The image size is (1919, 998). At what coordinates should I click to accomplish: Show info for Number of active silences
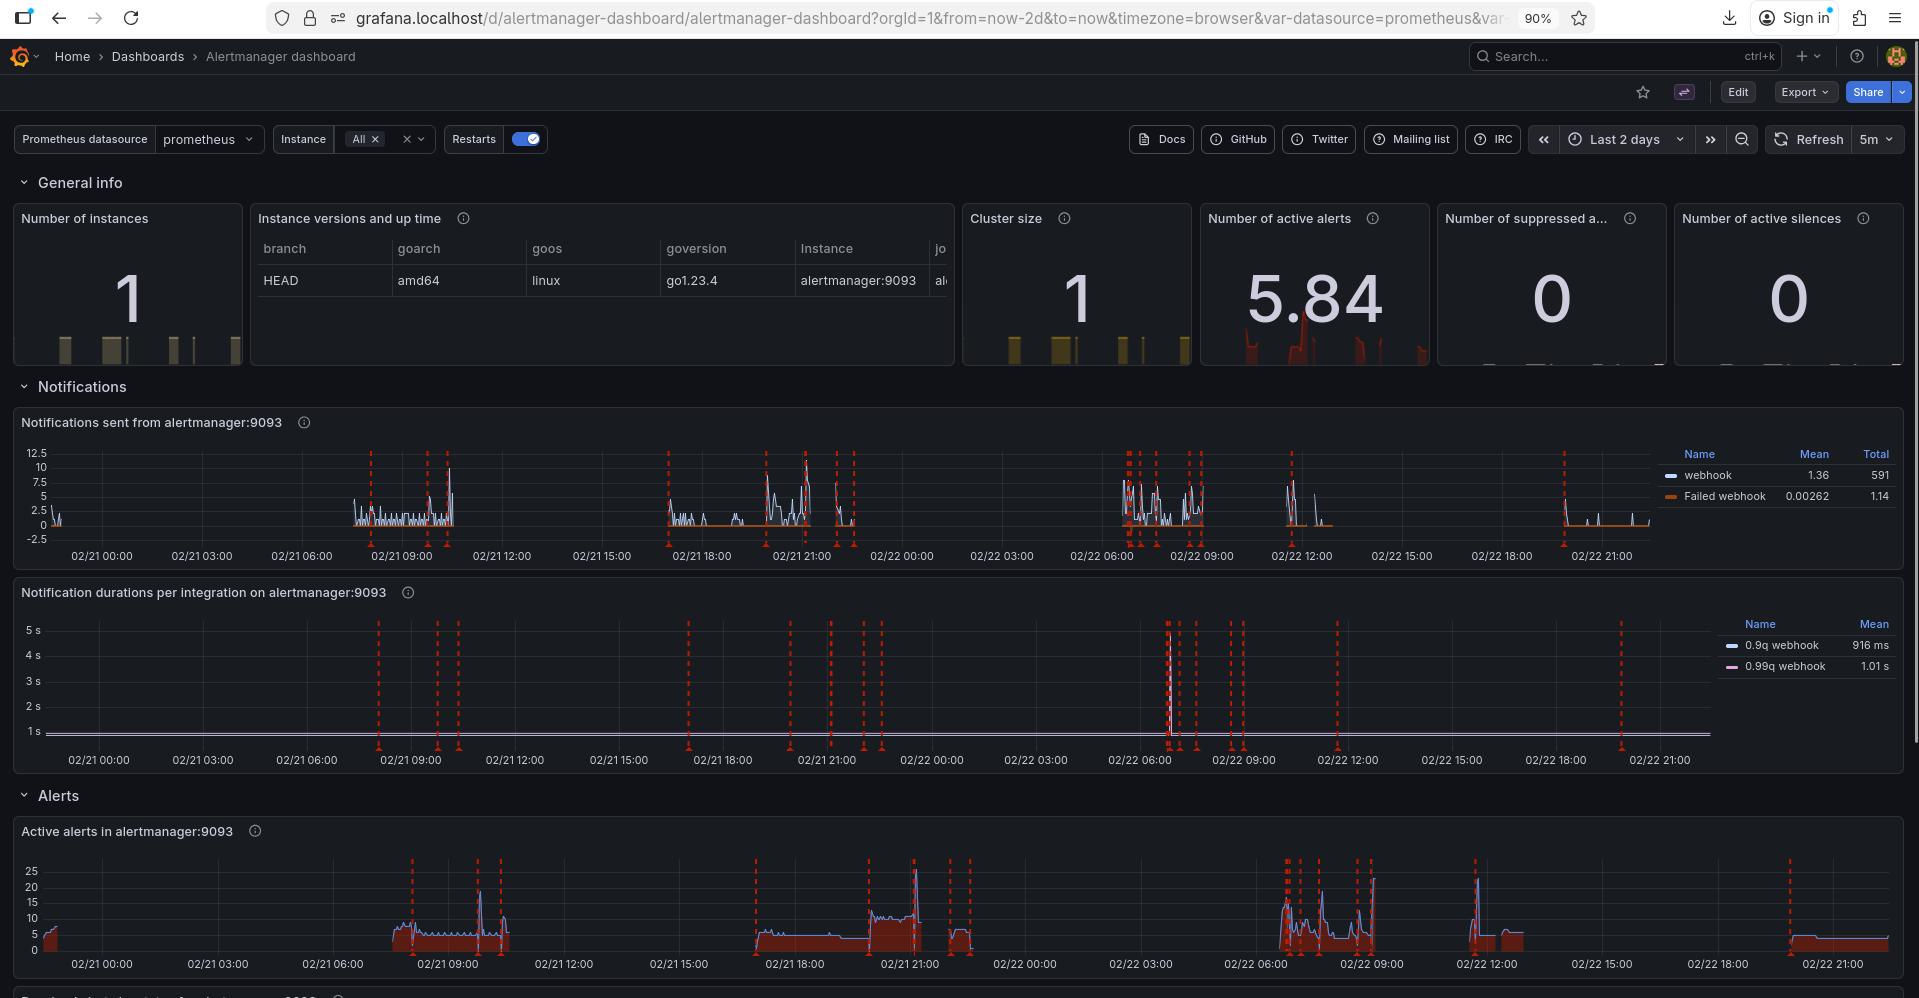(x=1864, y=219)
